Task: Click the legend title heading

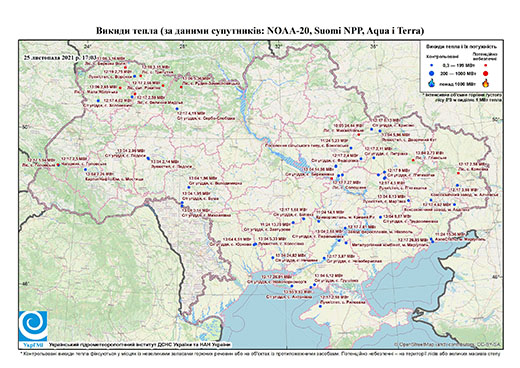Action: pos(461,46)
